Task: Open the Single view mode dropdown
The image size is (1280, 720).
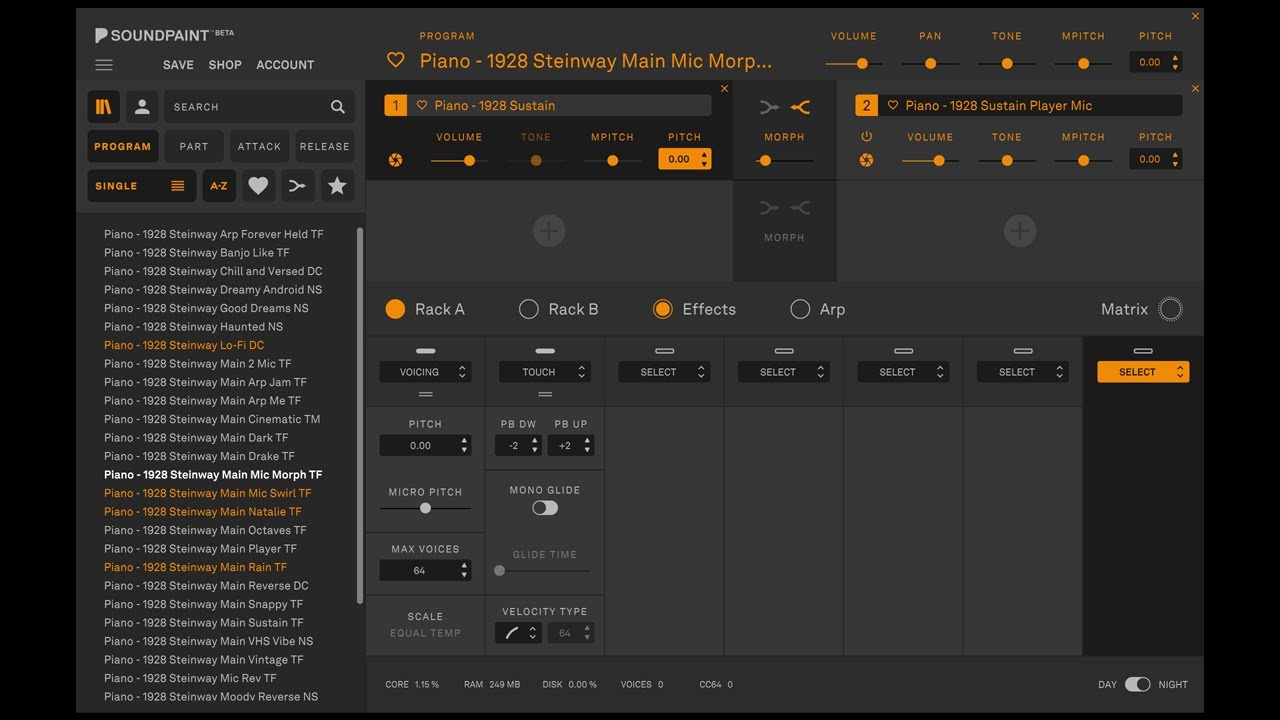Action: [141, 186]
